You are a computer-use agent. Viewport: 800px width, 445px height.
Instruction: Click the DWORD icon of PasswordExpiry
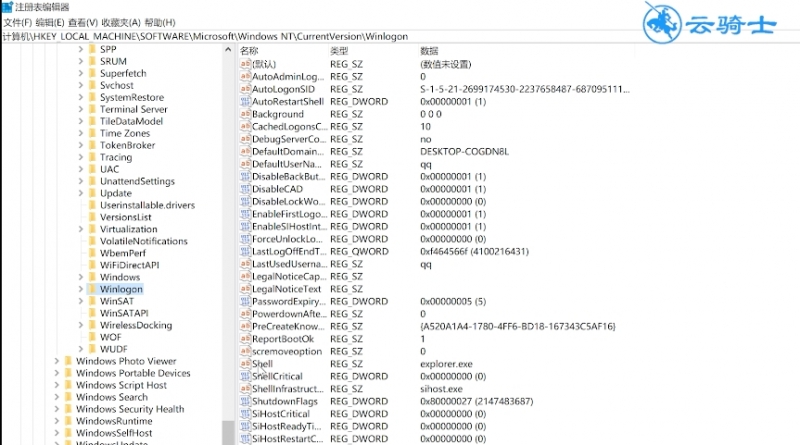[245, 302]
